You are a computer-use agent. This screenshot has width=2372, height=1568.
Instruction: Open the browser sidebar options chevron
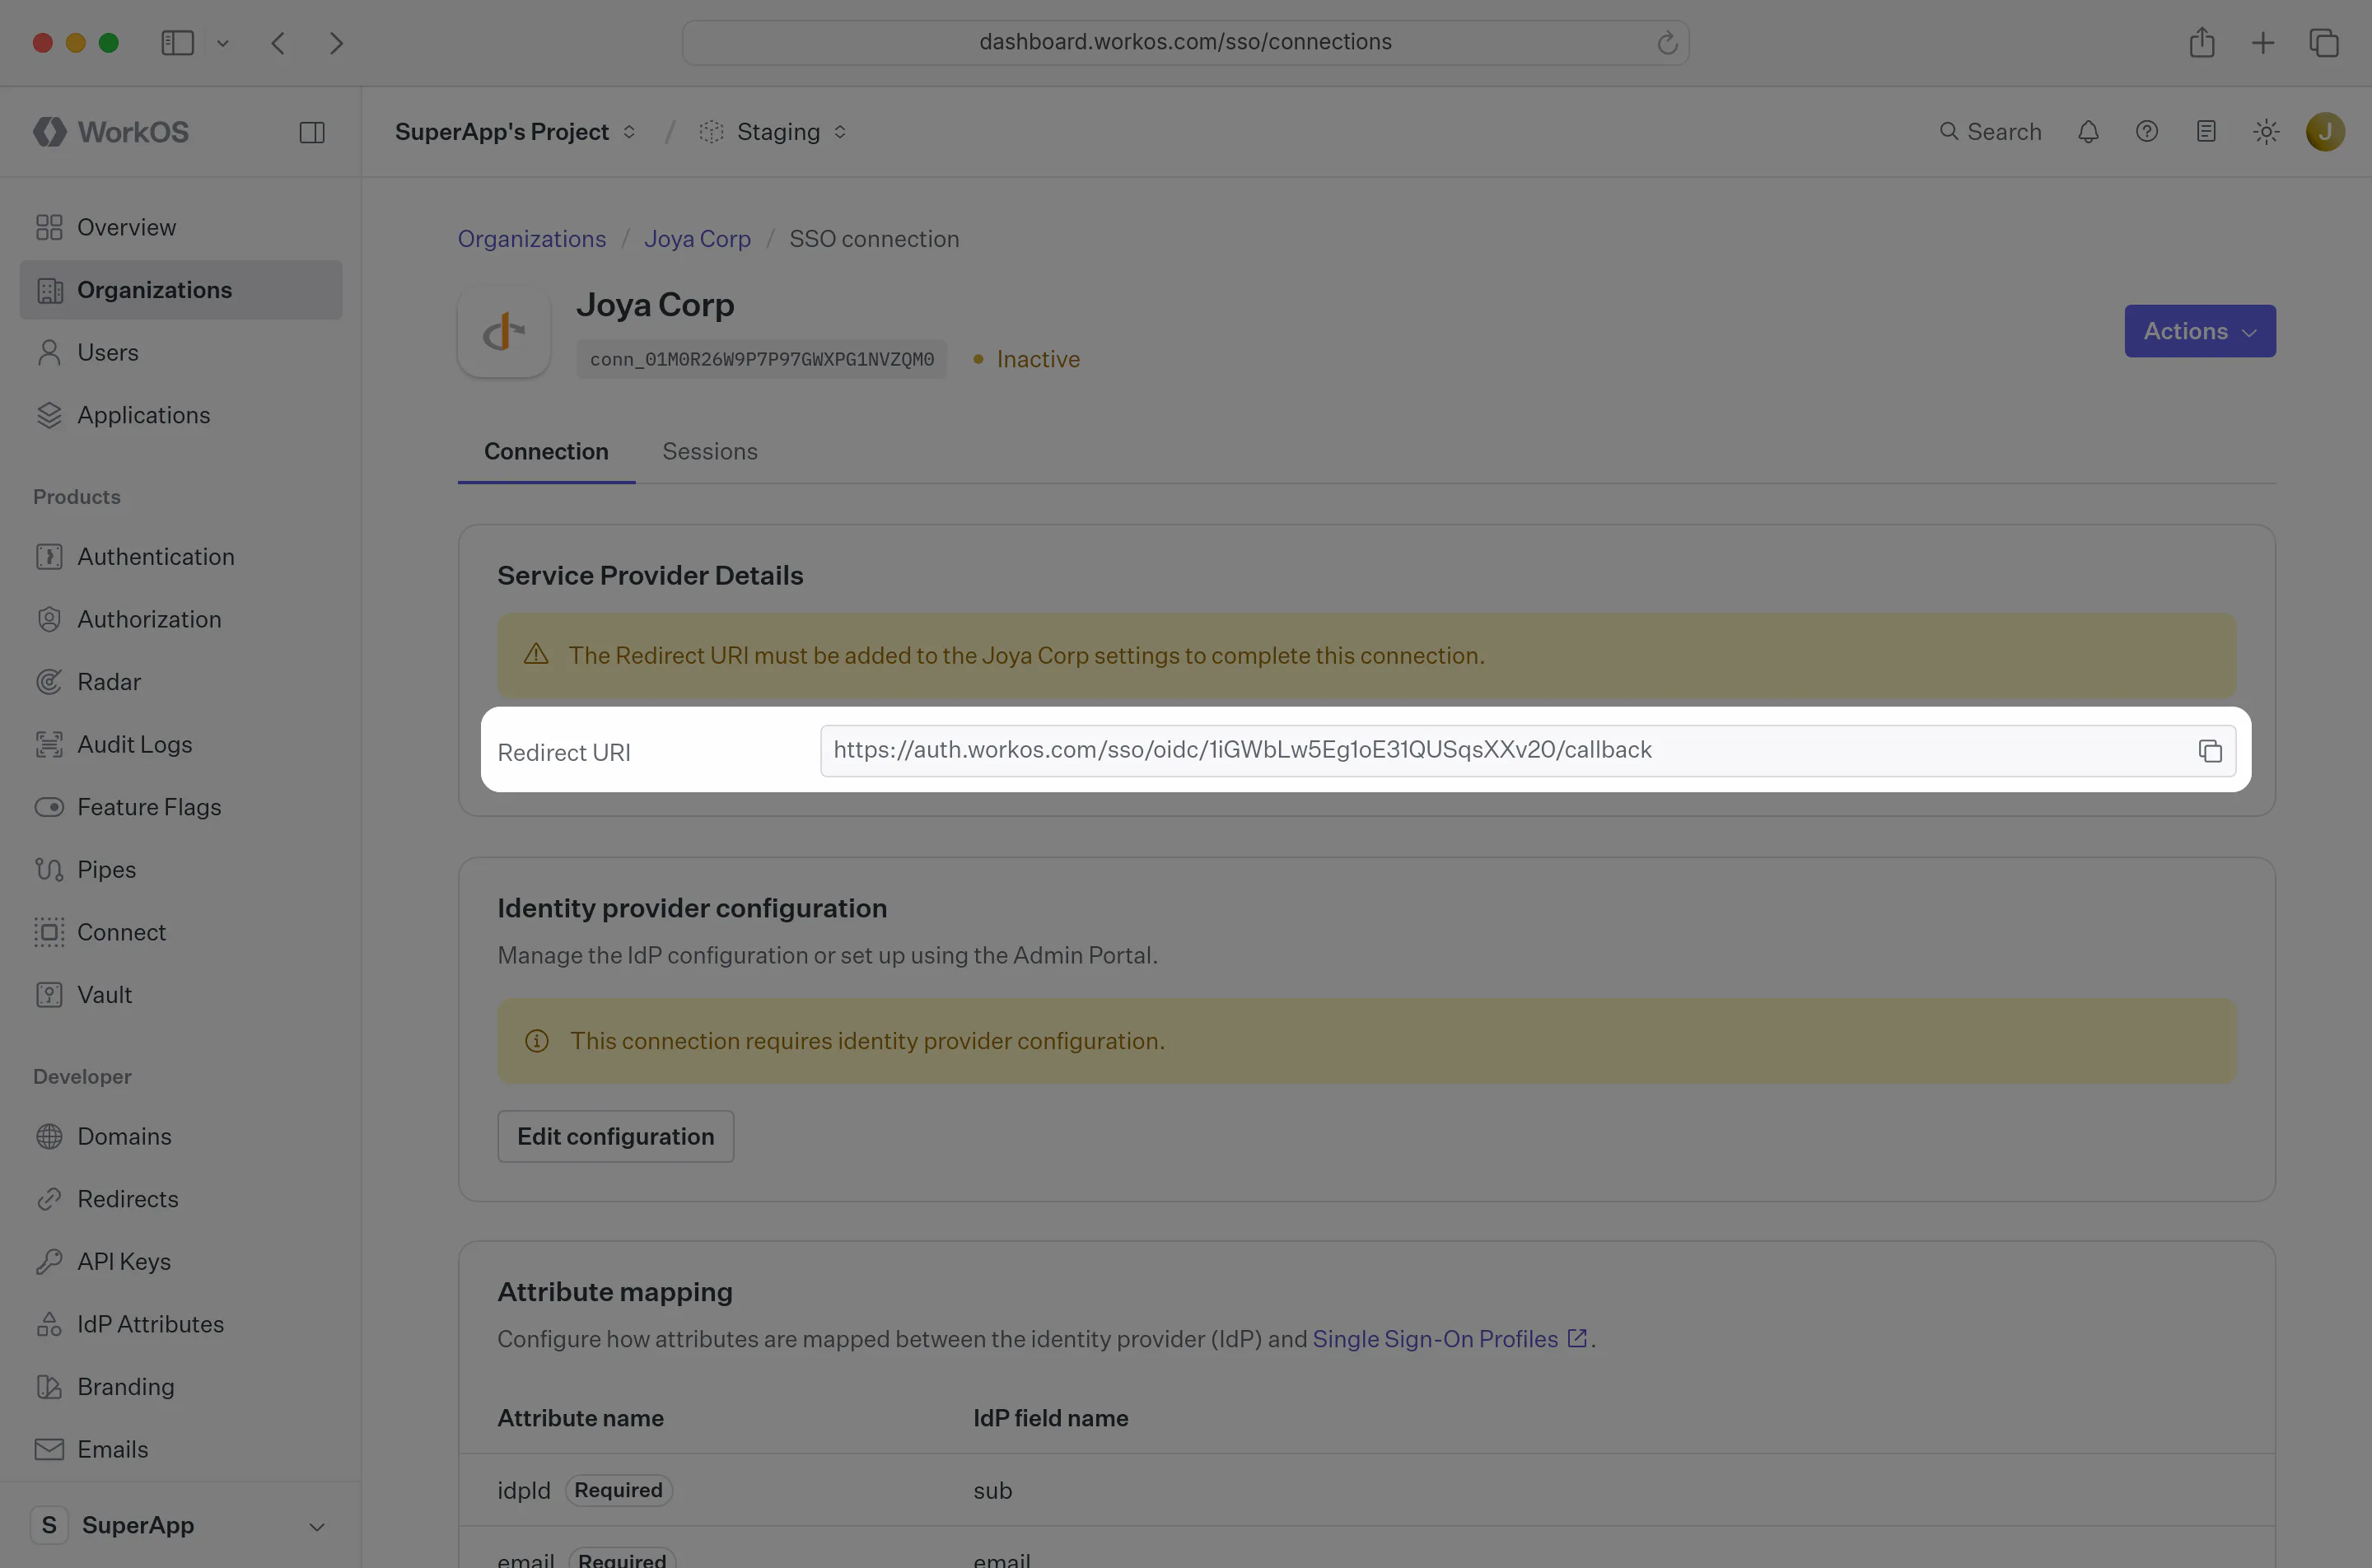click(x=223, y=43)
